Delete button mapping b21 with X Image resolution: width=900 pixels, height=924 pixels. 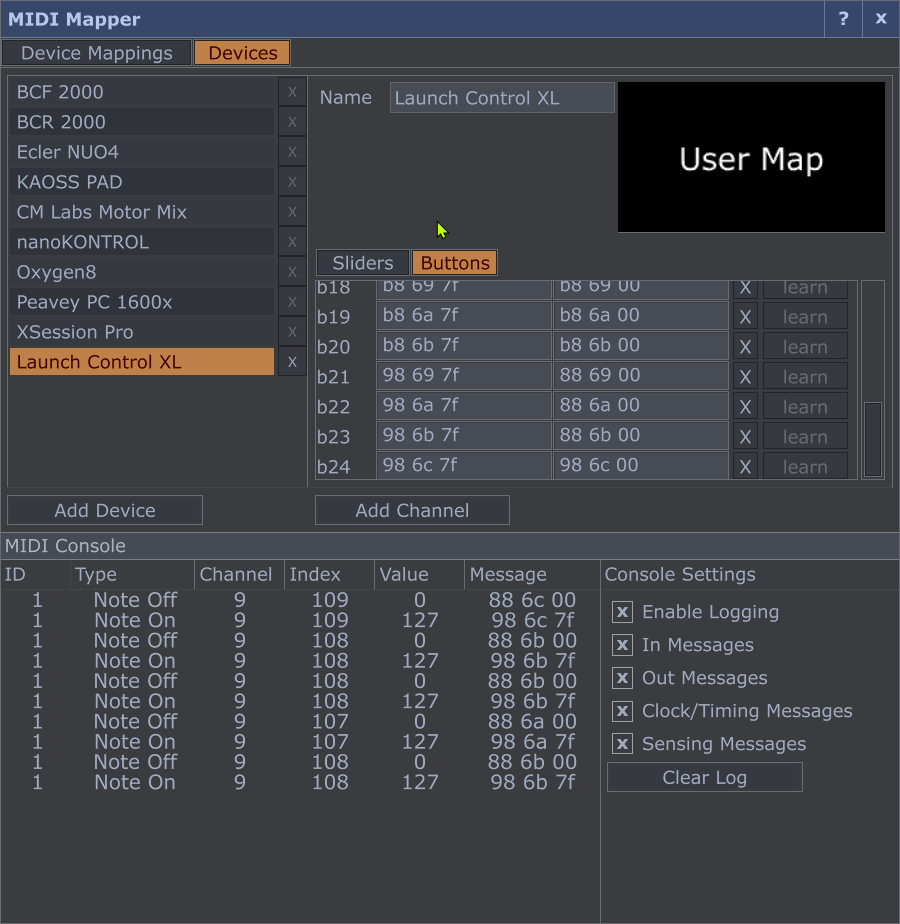click(x=745, y=377)
